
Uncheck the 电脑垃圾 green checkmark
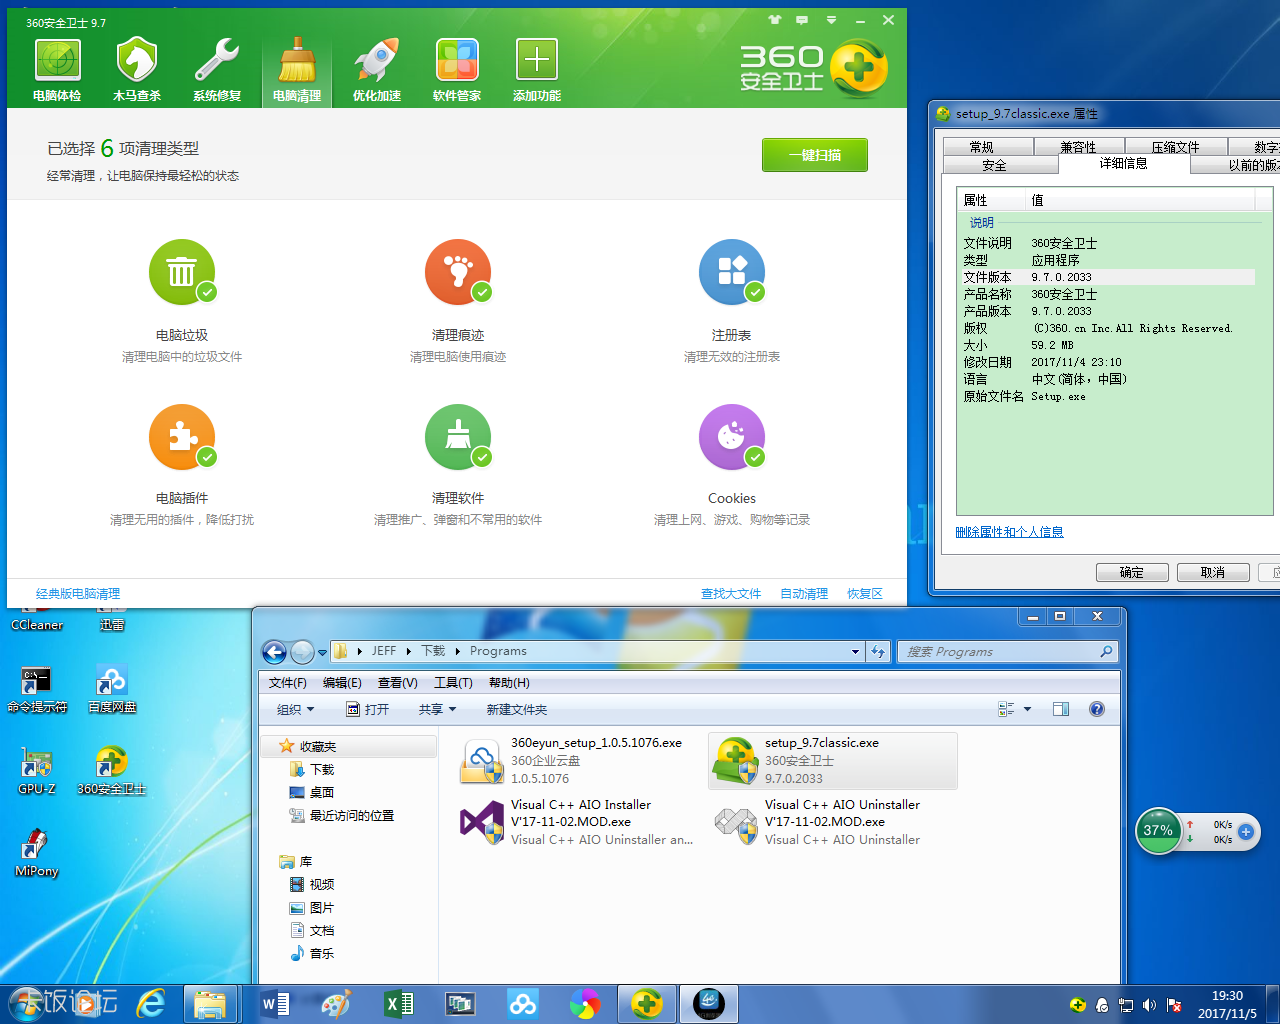click(x=207, y=292)
